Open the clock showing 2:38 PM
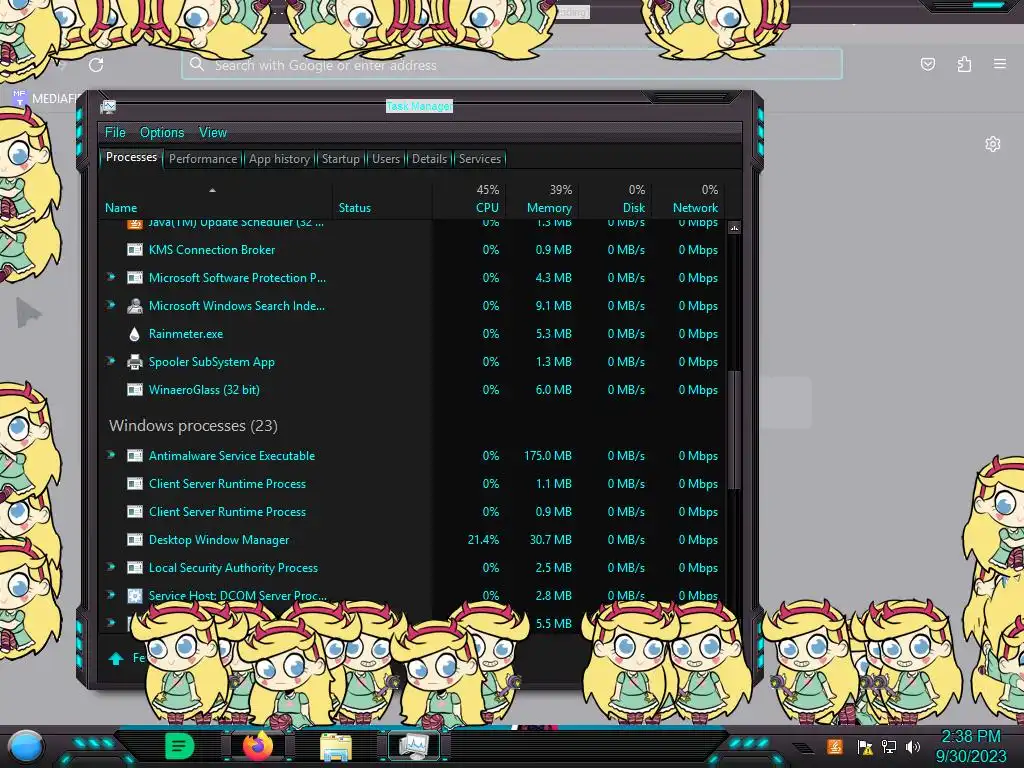Image resolution: width=1024 pixels, height=768 pixels. tap(971, 746)
